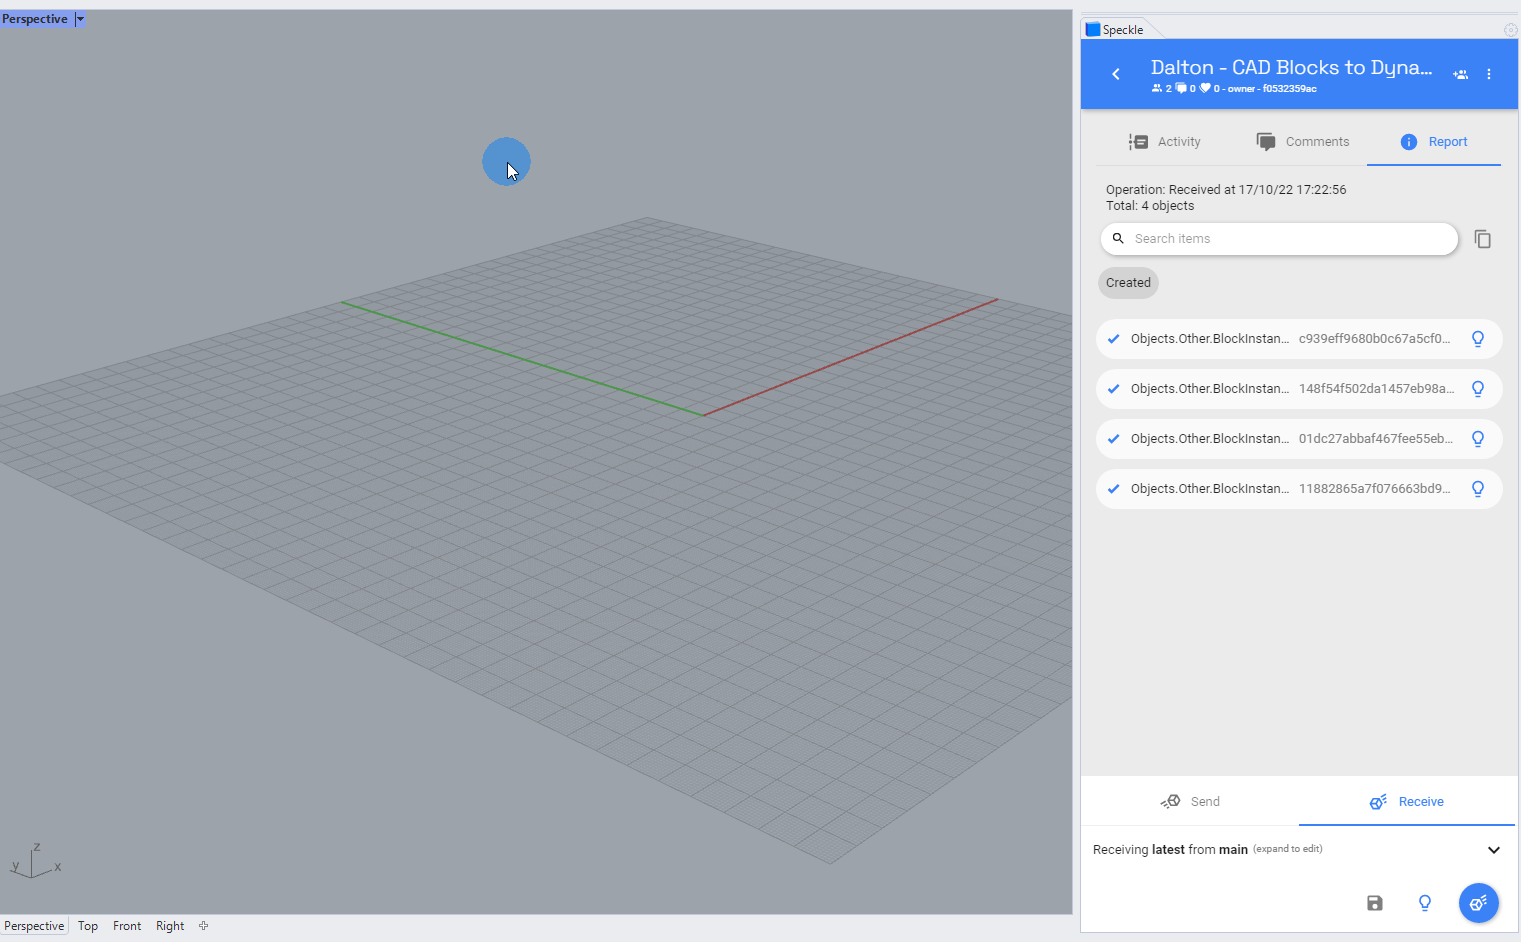Click the round blue receive action button
Viewport: 1521px width, 942px height.
click(x=1479, y=903)
